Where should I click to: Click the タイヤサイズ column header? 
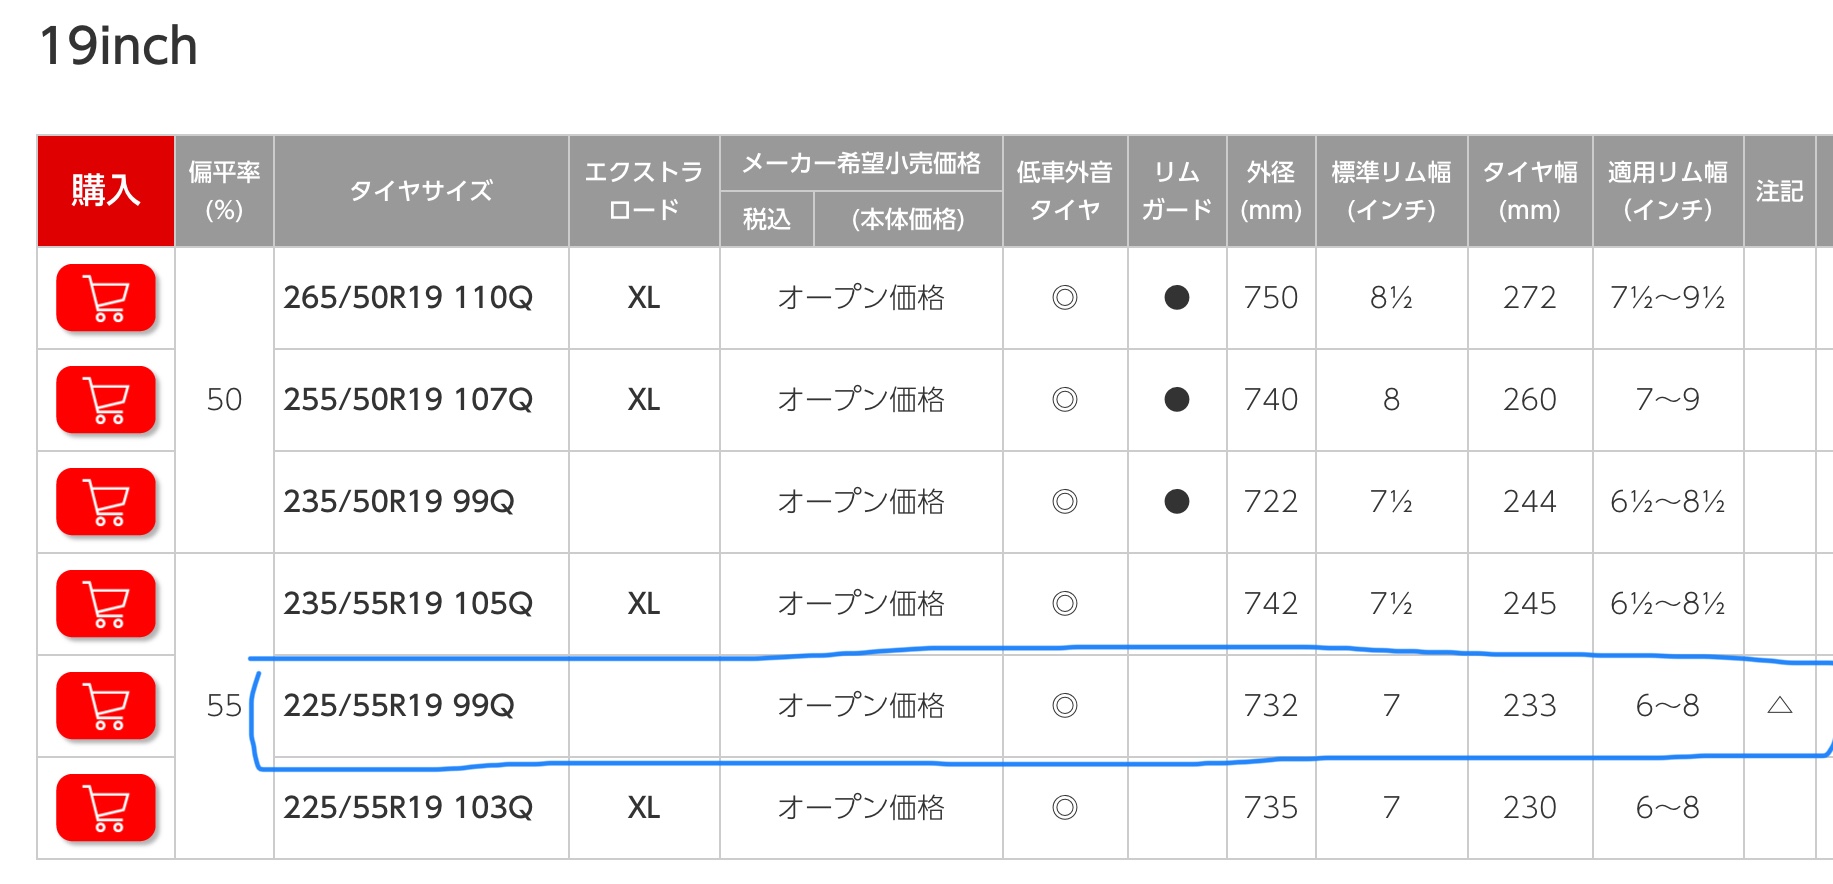click(x=421, y=191)
